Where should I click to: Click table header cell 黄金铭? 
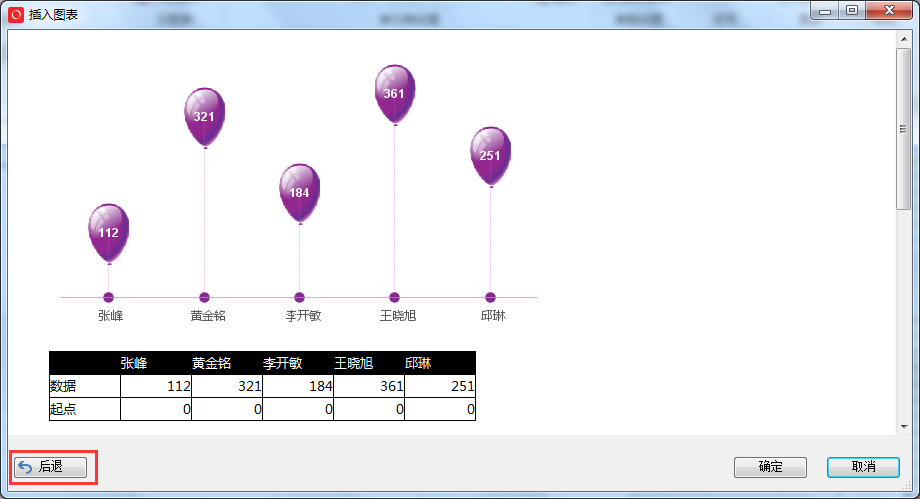(226, 363)
